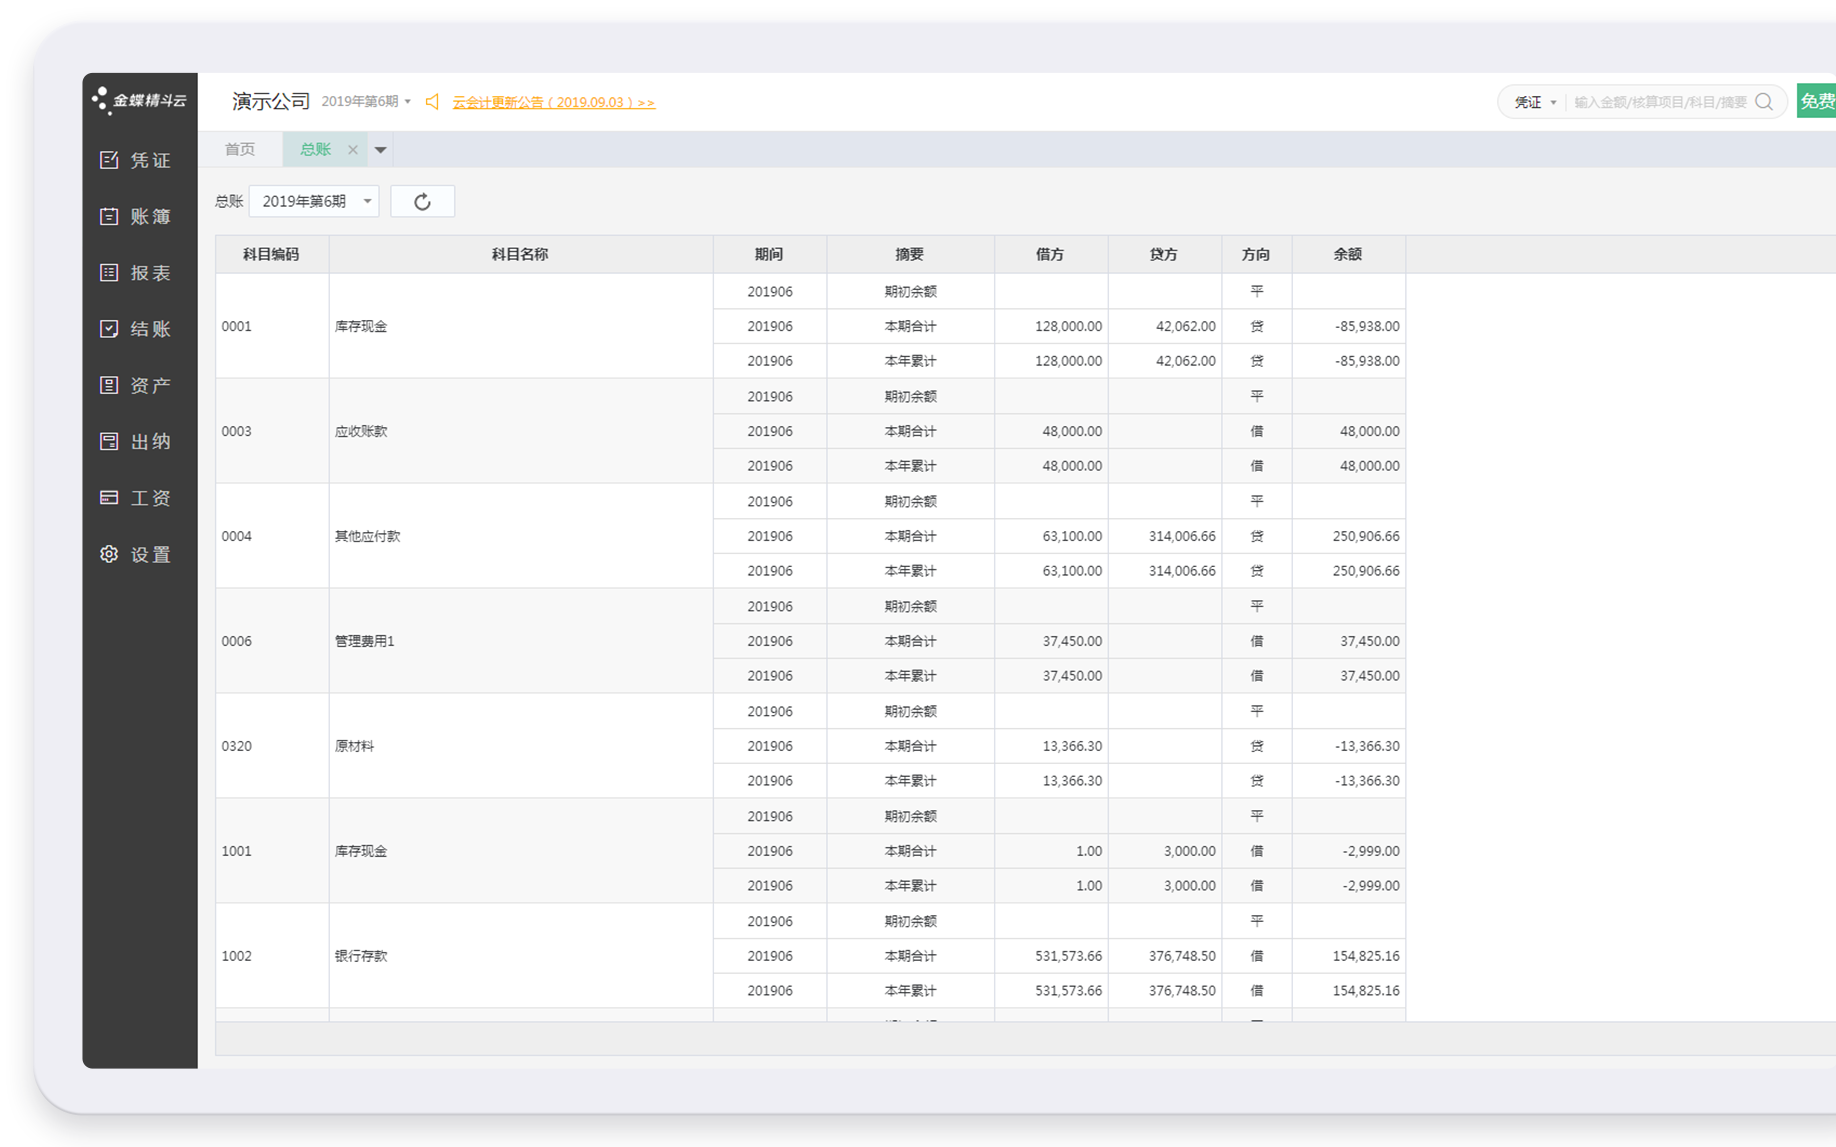Open the 凭证 search type dropdown
Screen dimensions: 1836x1147
1534,102
